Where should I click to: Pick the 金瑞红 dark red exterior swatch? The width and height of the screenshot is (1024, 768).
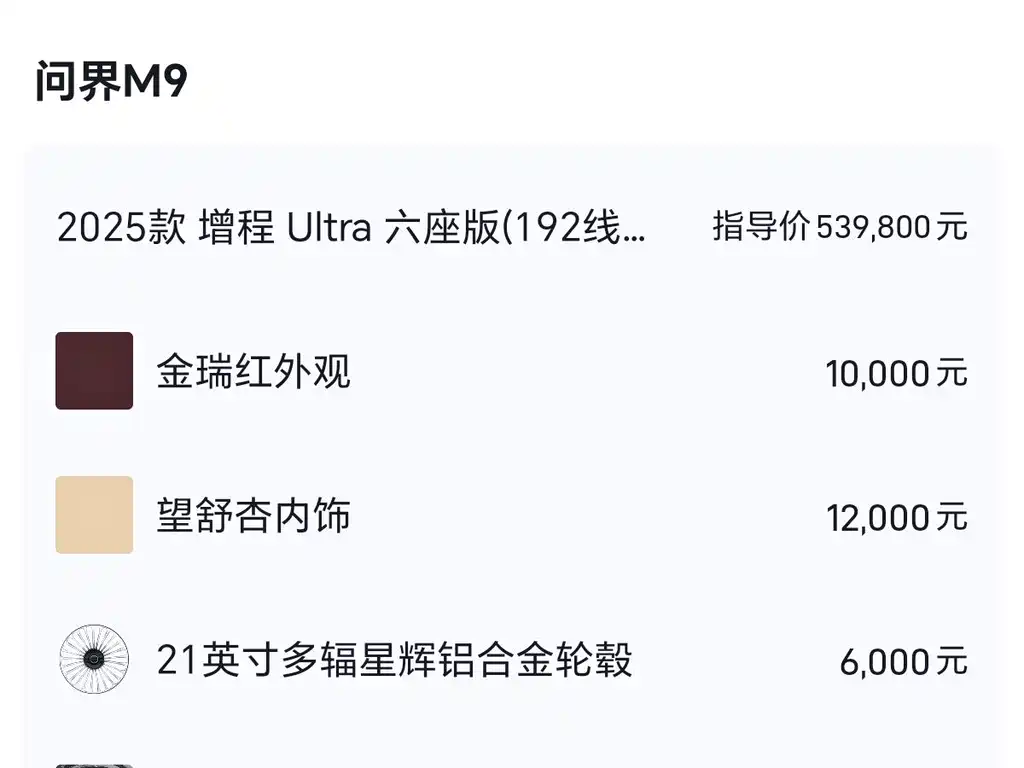[x=94, y=371]
